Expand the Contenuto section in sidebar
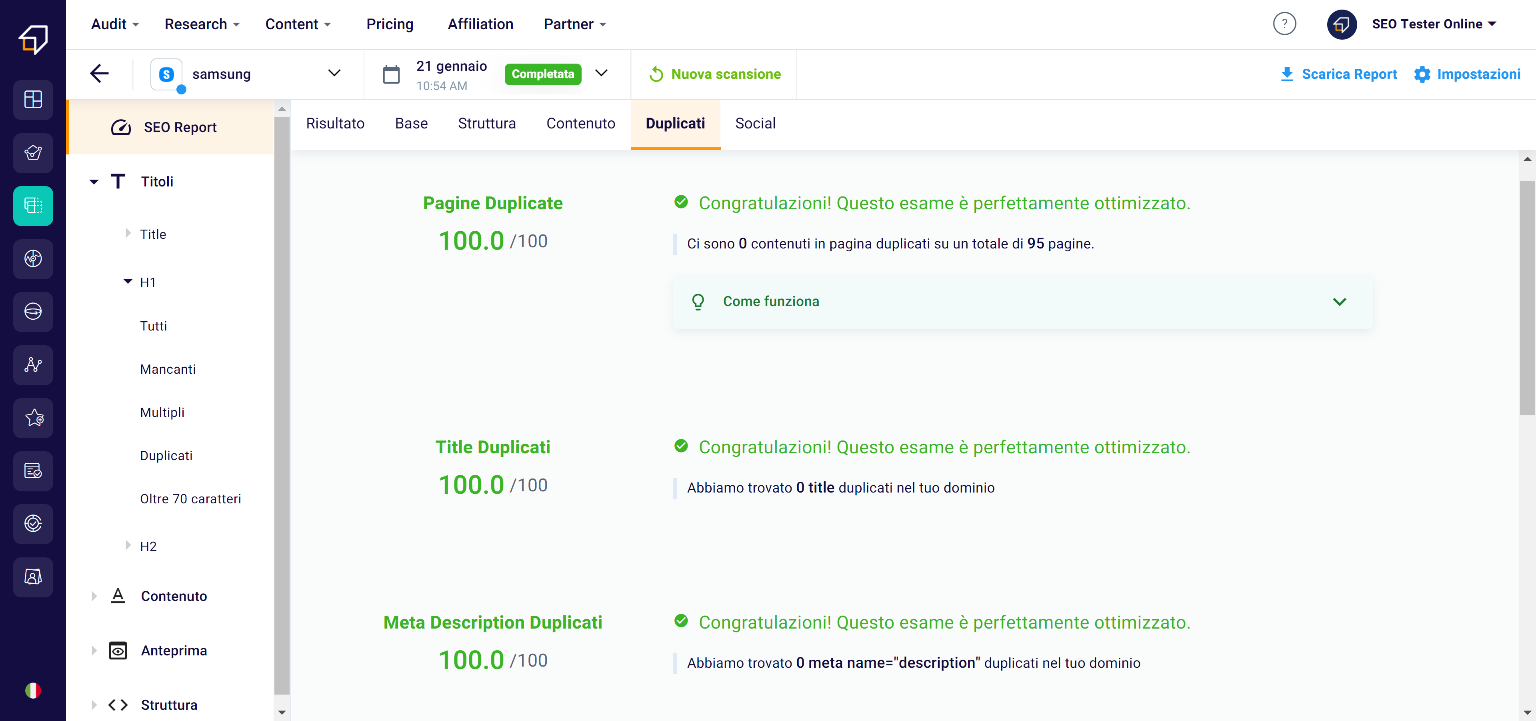This screenshot has width=1536, height=721. (94, 596)
